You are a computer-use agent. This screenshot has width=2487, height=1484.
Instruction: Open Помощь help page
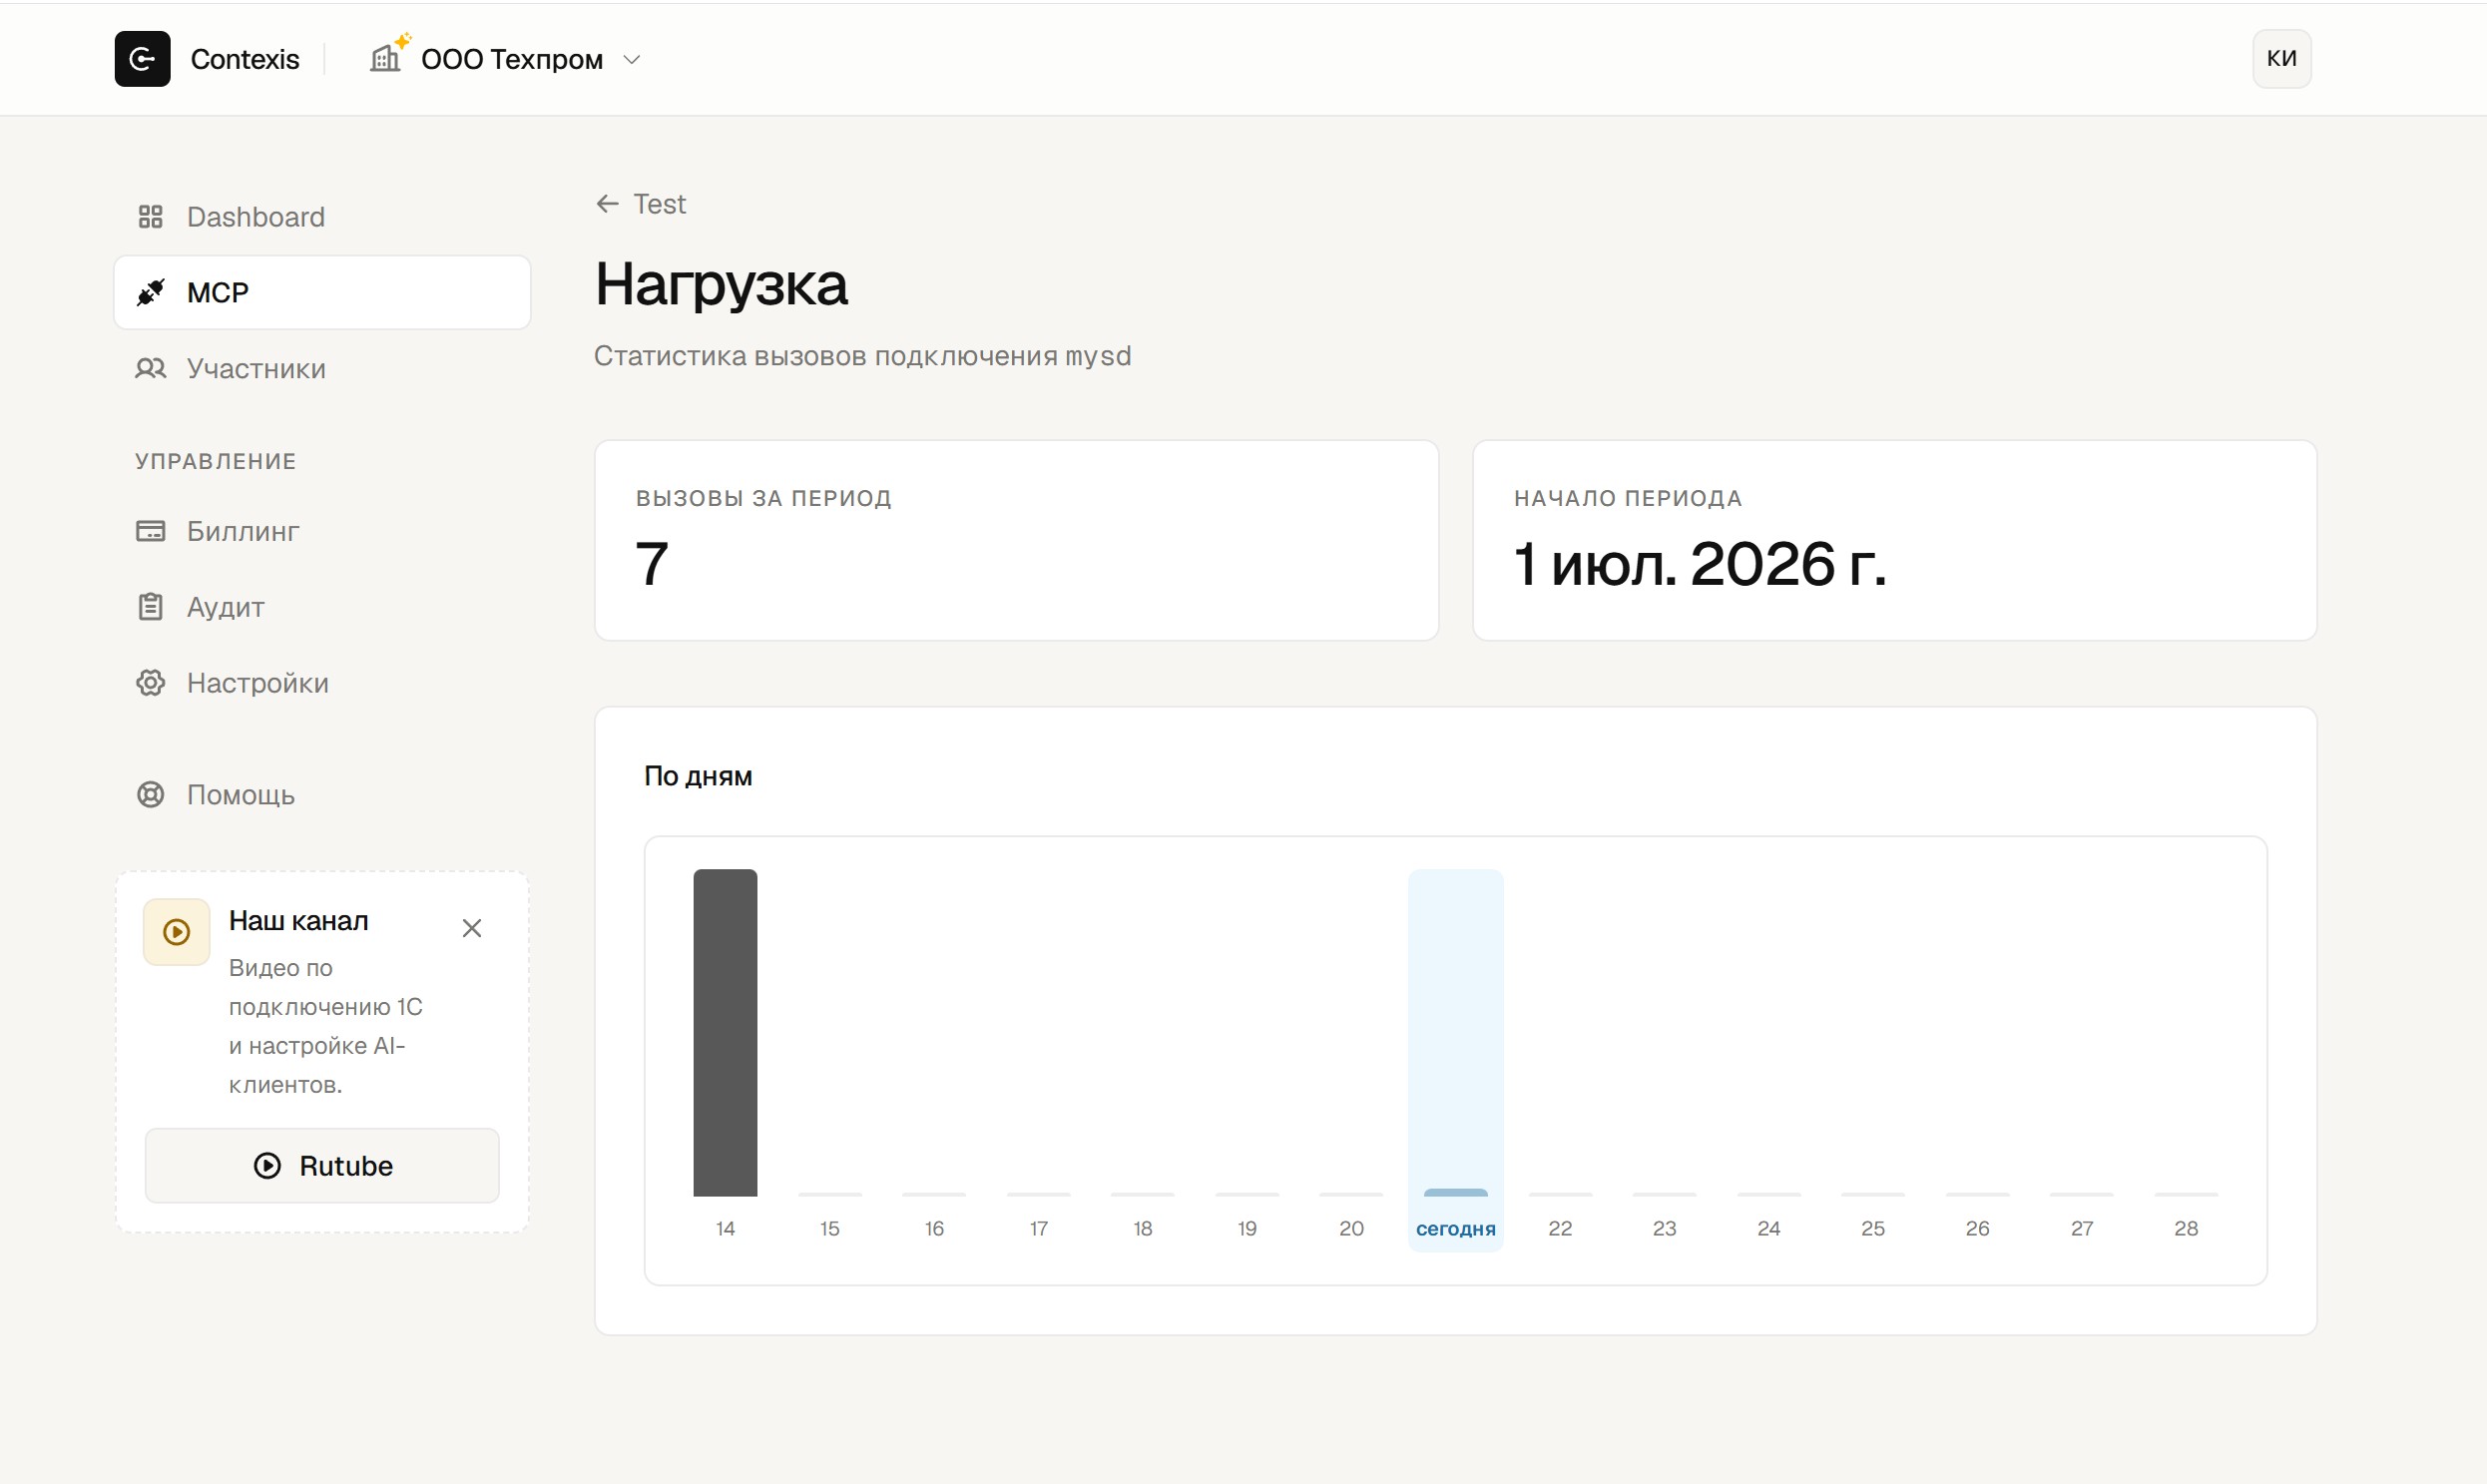click(322, 795)
